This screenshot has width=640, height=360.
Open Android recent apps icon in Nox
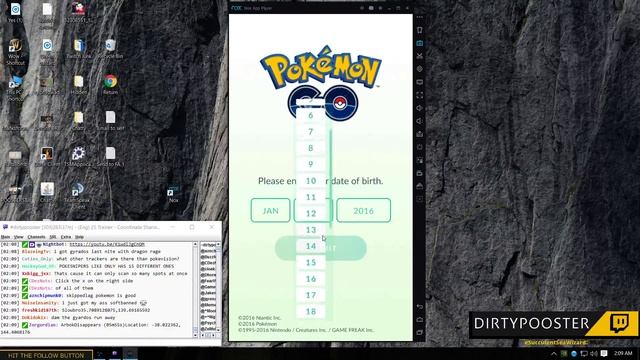click(x=420, y=333)
